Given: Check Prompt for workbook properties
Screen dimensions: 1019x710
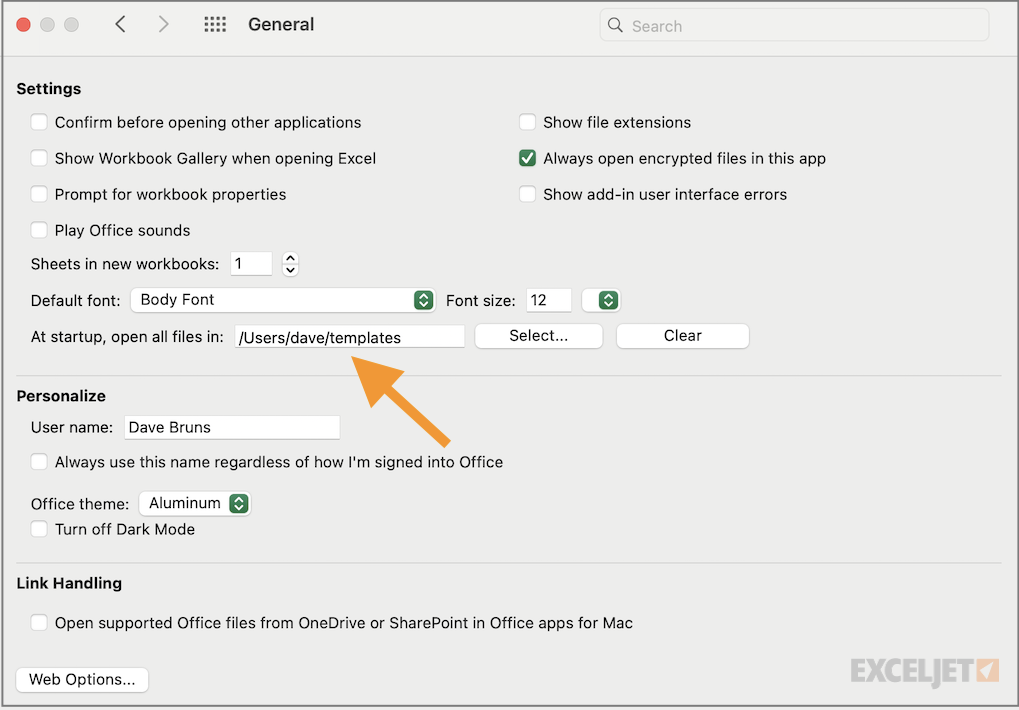Looking at the screenshot, I should [39, 194].
